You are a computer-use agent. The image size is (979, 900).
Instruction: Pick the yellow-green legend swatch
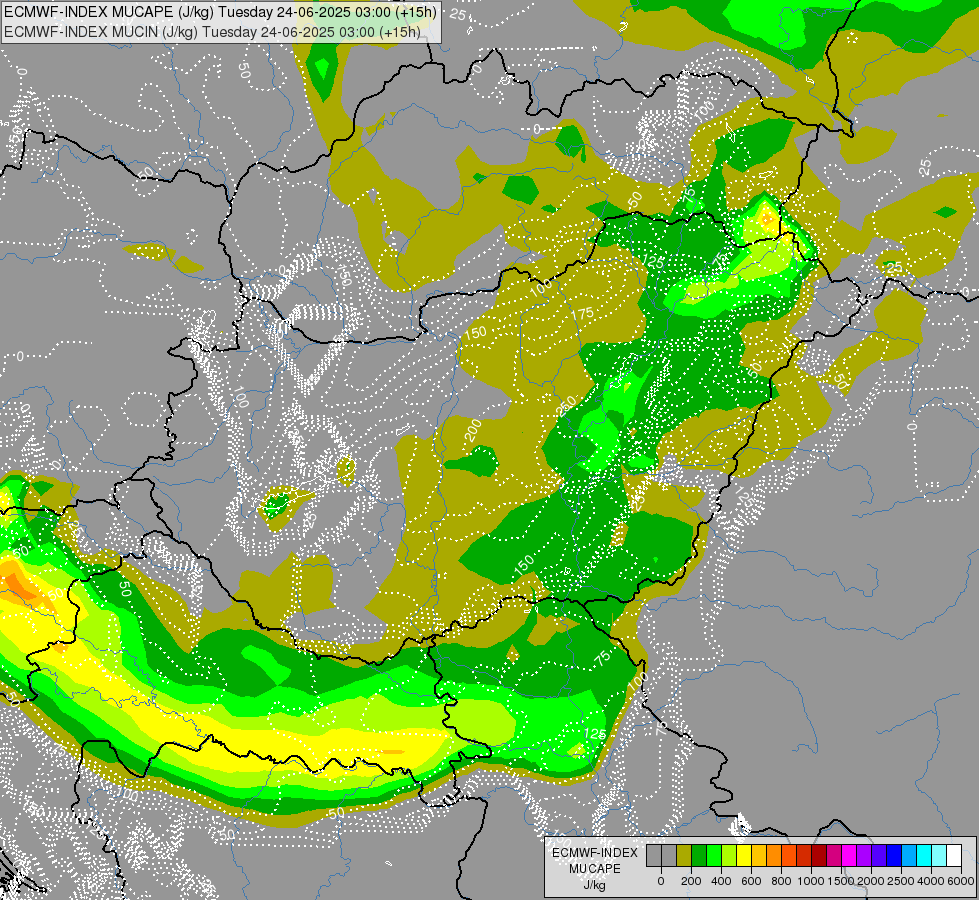[729, 855]
